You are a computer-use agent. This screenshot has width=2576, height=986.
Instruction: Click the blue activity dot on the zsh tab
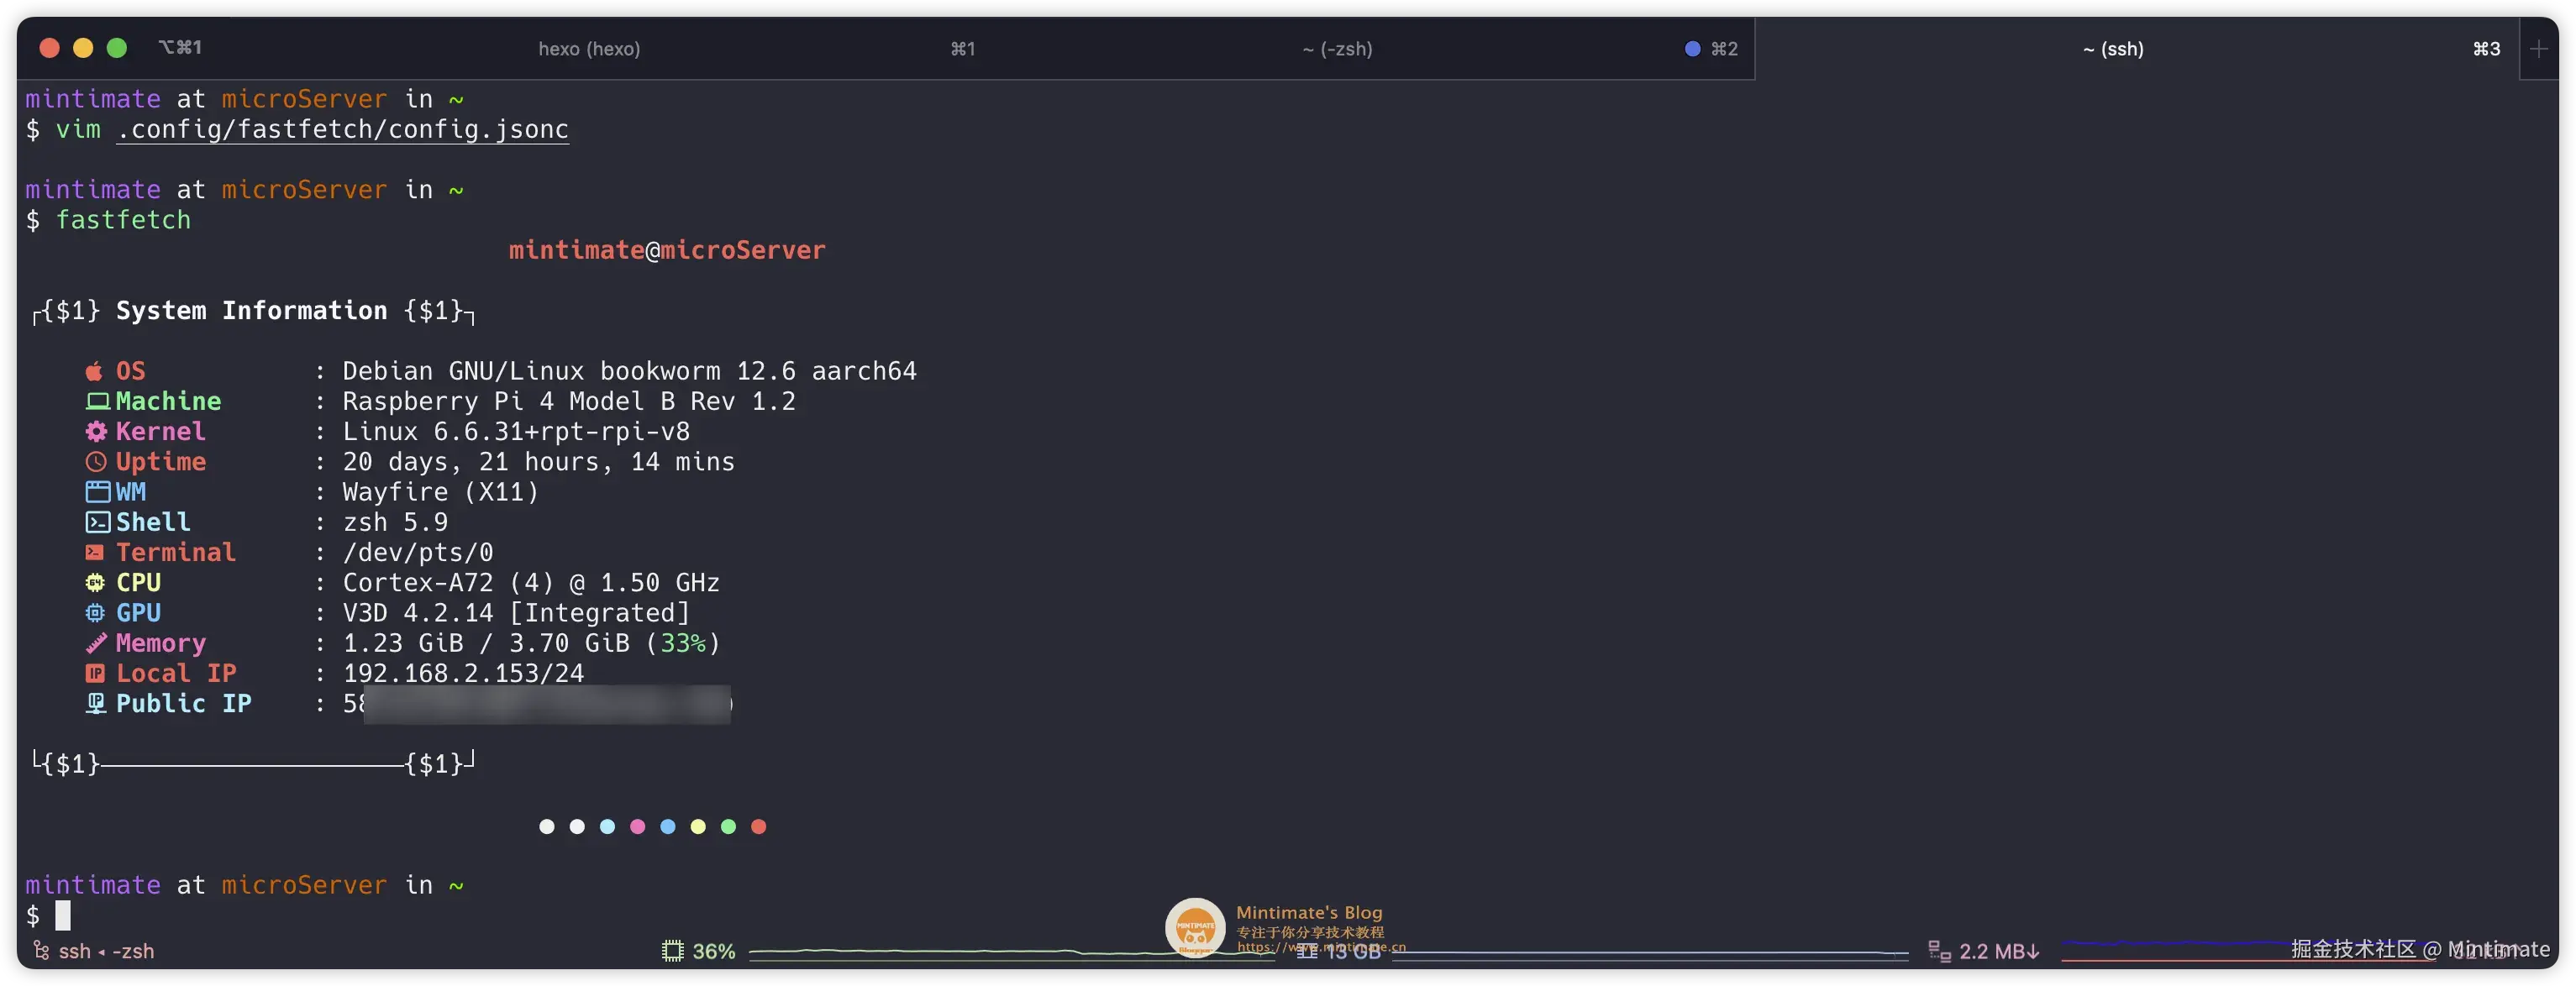[1692, 49]
